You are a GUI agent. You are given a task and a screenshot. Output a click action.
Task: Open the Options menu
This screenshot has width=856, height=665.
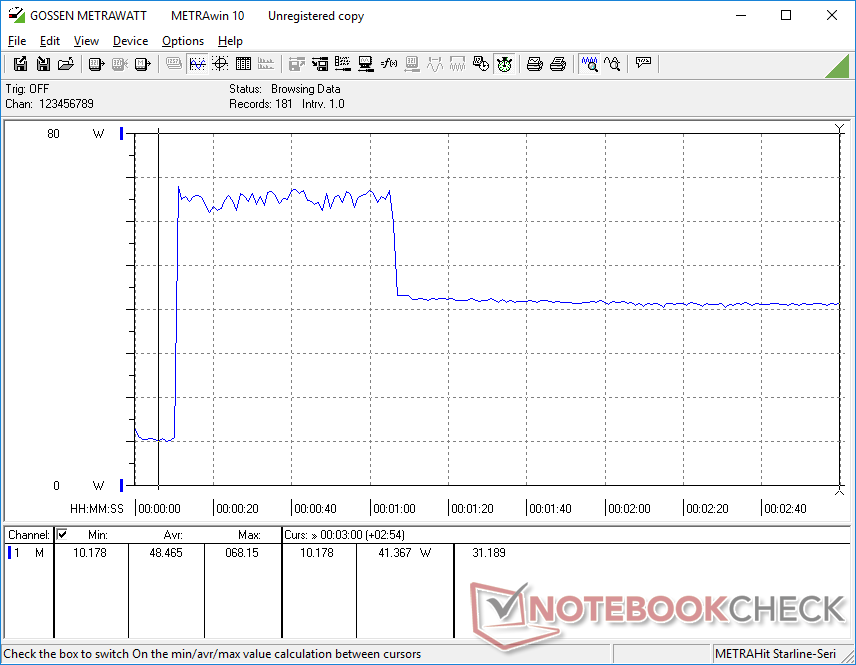pos(183,41)
